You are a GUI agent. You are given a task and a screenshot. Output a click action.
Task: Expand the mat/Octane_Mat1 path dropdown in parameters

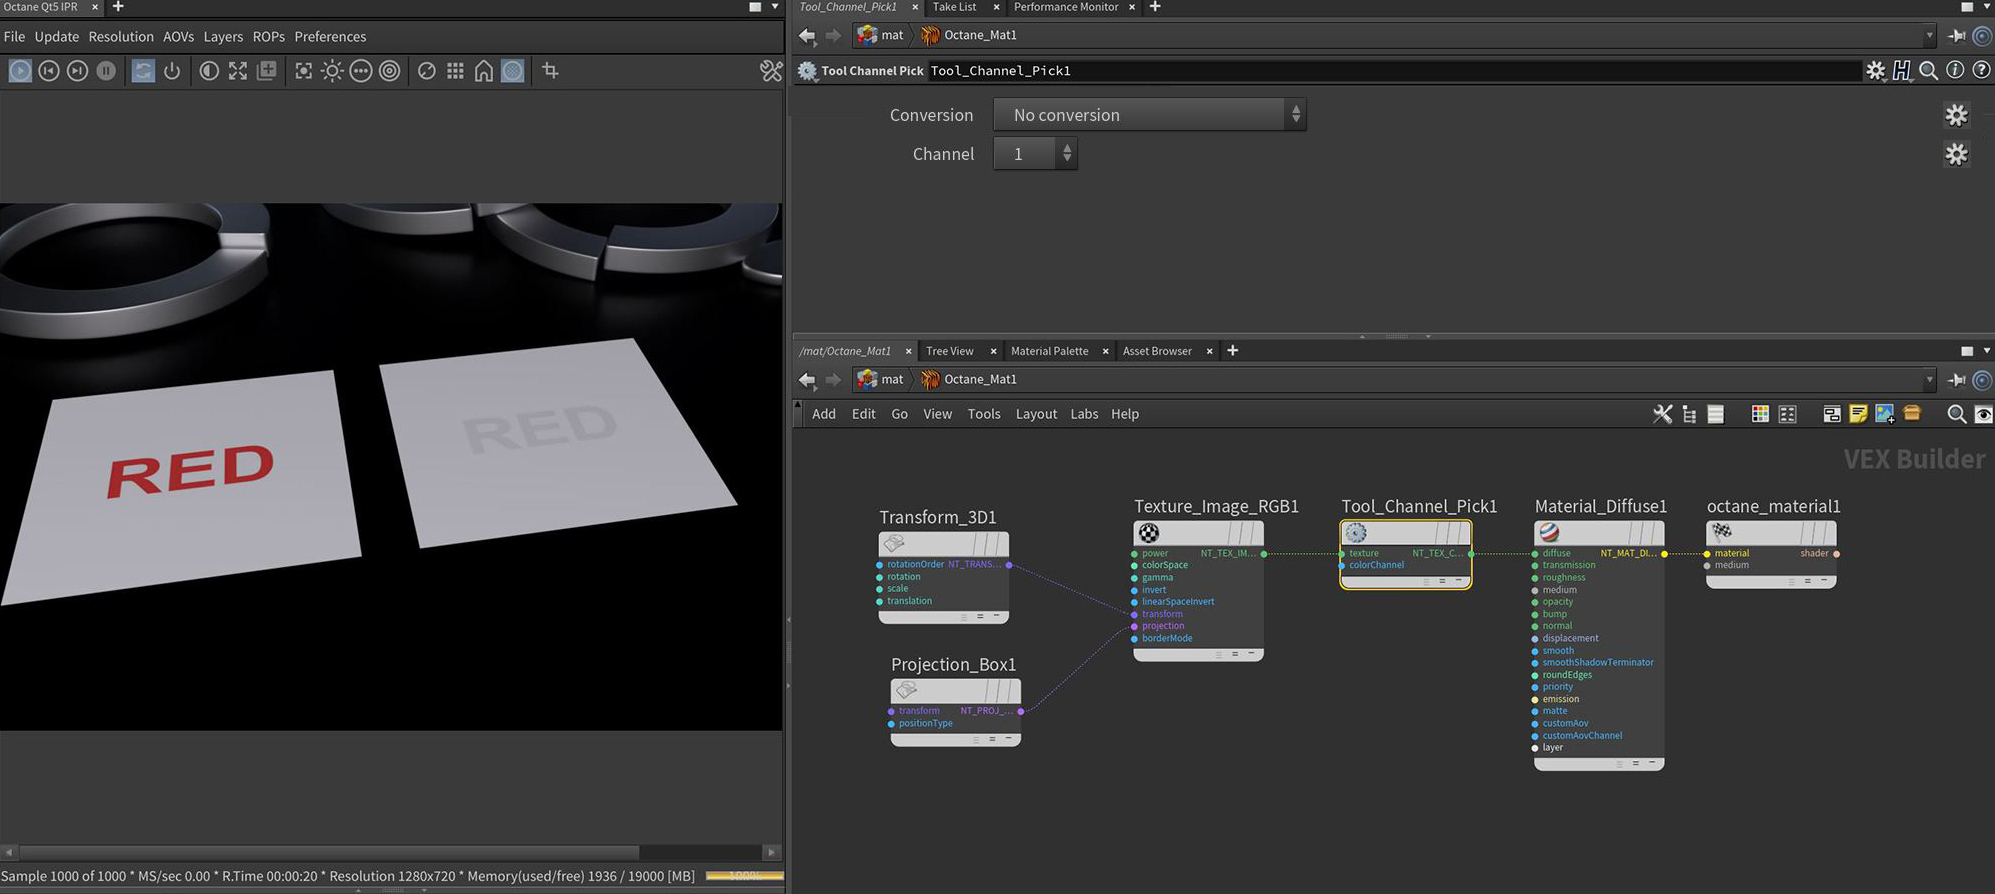[1929, 35]
